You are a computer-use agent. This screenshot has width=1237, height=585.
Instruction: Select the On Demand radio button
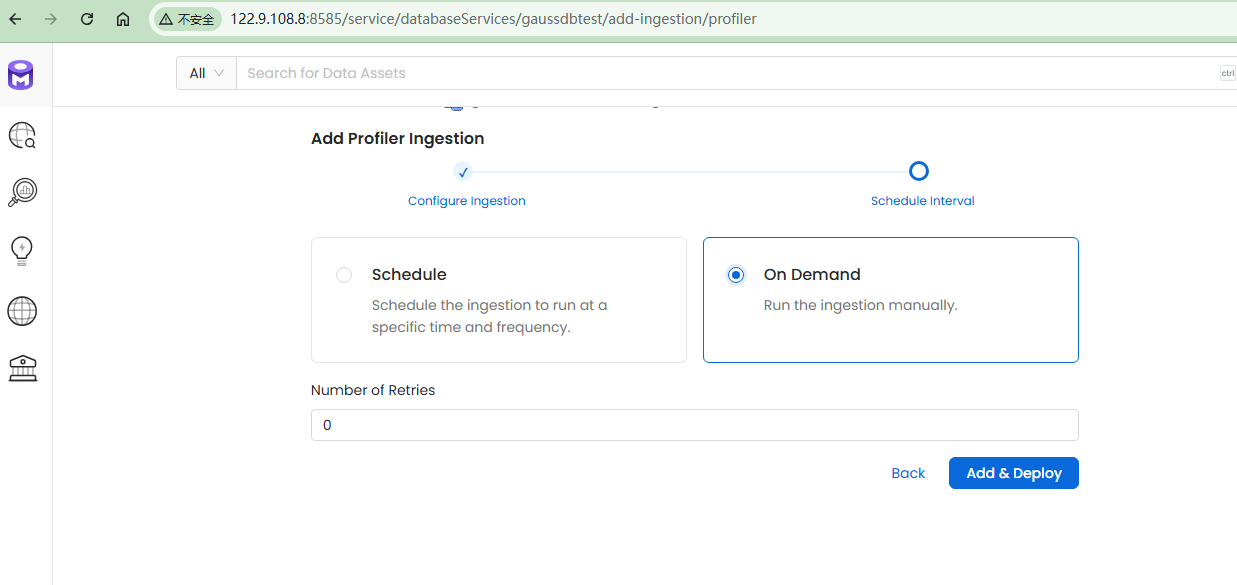pos(736,275)
